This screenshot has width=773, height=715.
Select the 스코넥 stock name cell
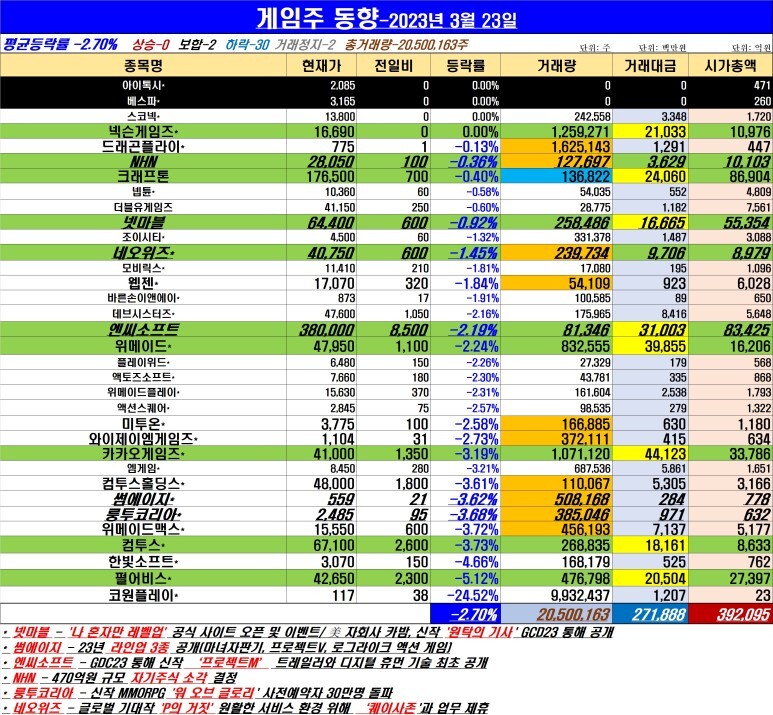click(x=143, y=116)
